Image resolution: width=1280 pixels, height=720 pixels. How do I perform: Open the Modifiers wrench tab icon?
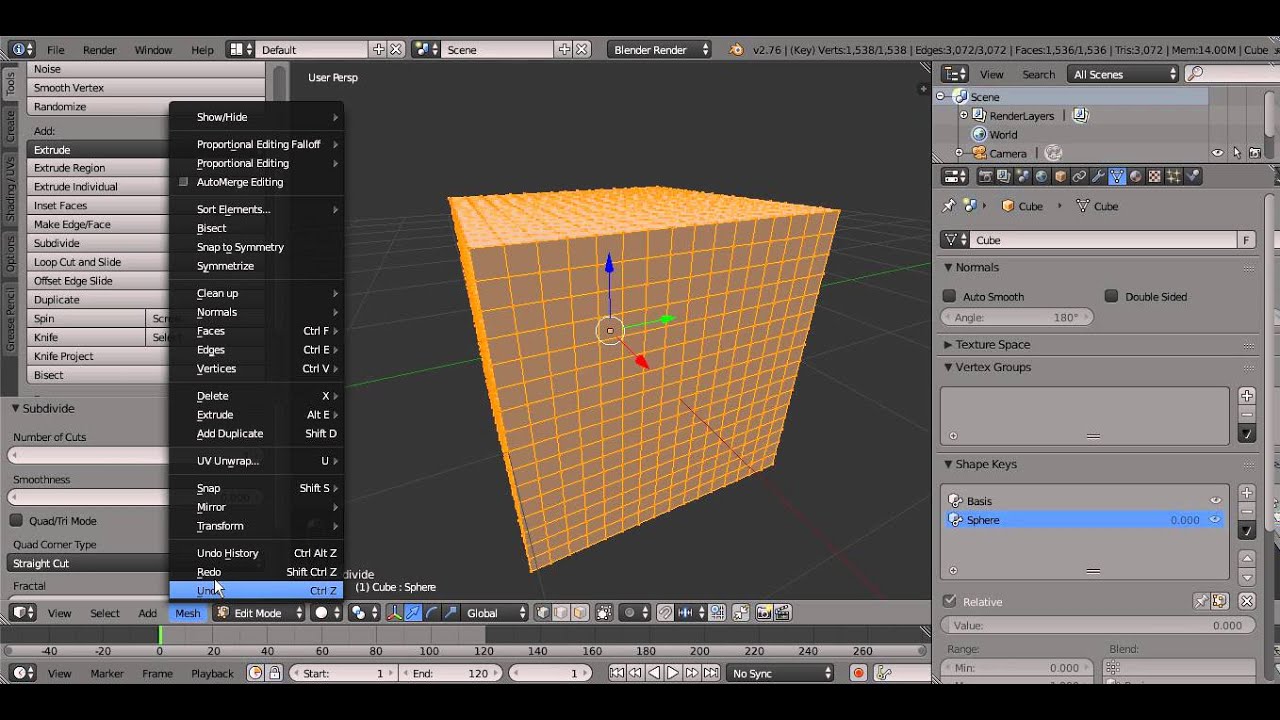[1098, 176]
